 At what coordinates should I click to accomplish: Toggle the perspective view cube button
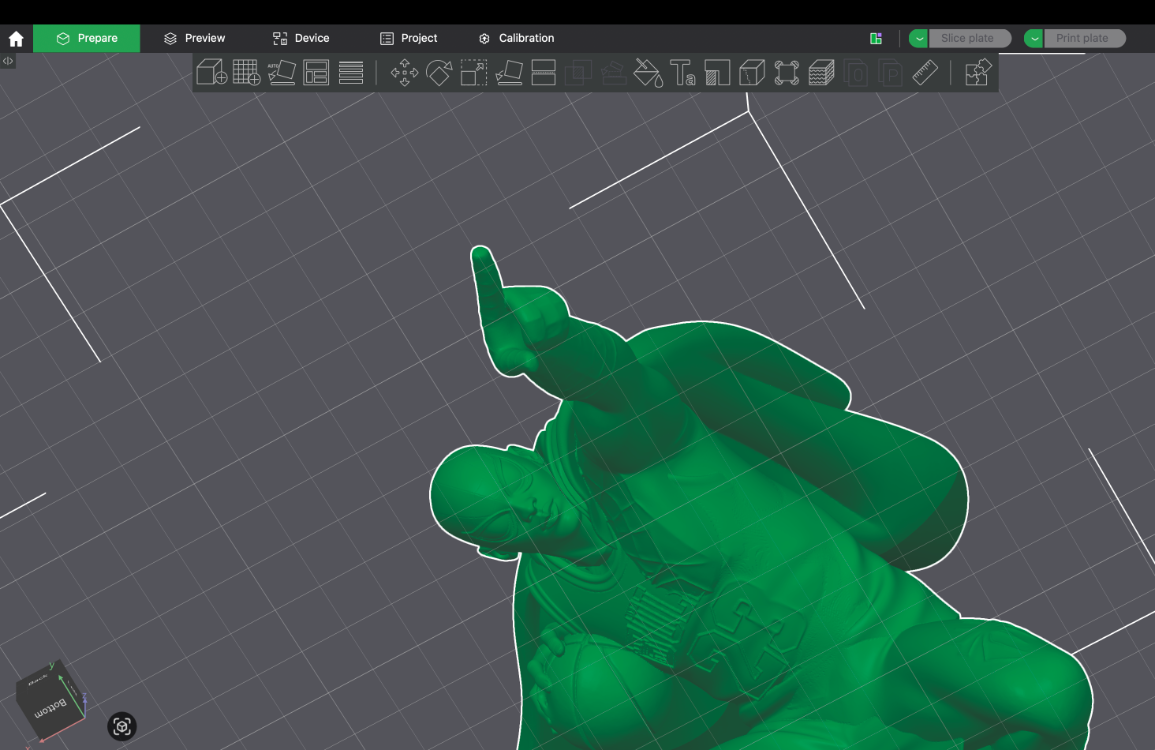122,726
